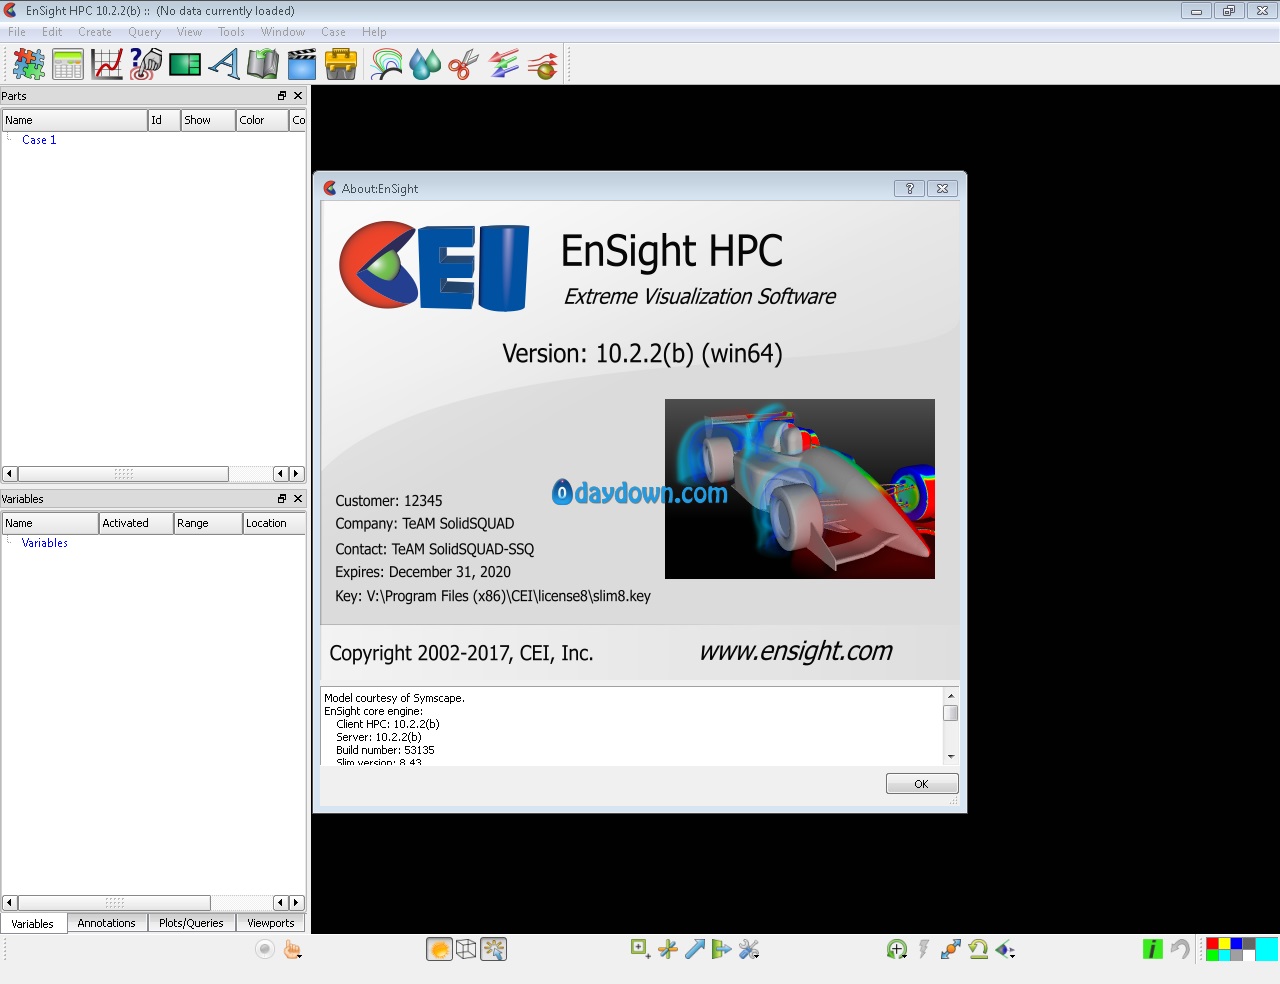Open the Help menu
1280x984 pixels.
point(374,32)
